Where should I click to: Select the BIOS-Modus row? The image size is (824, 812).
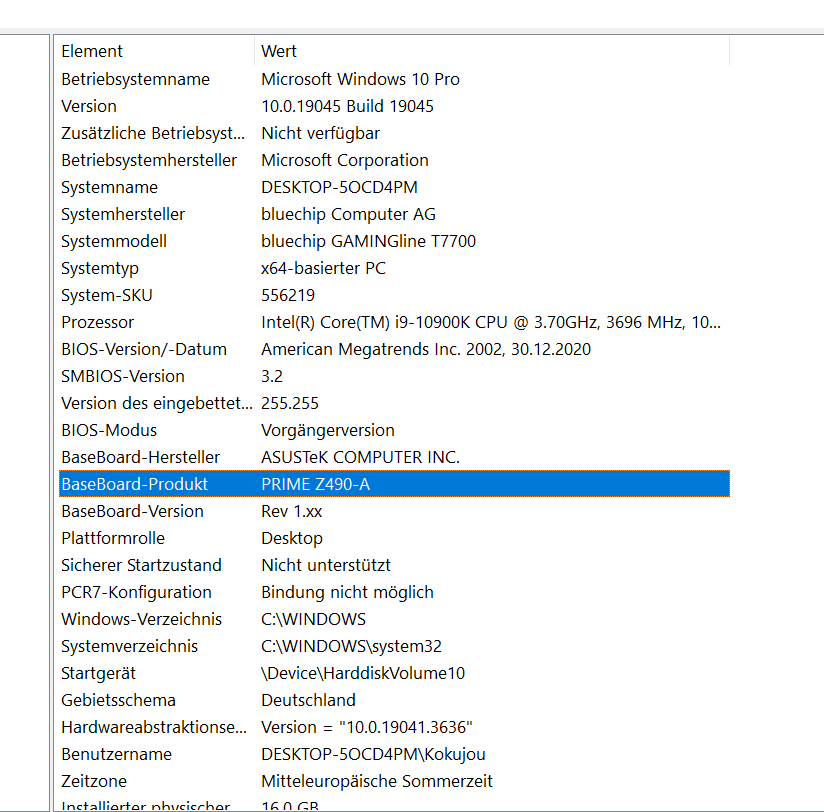pyautogui.click(x=394, y=430)
